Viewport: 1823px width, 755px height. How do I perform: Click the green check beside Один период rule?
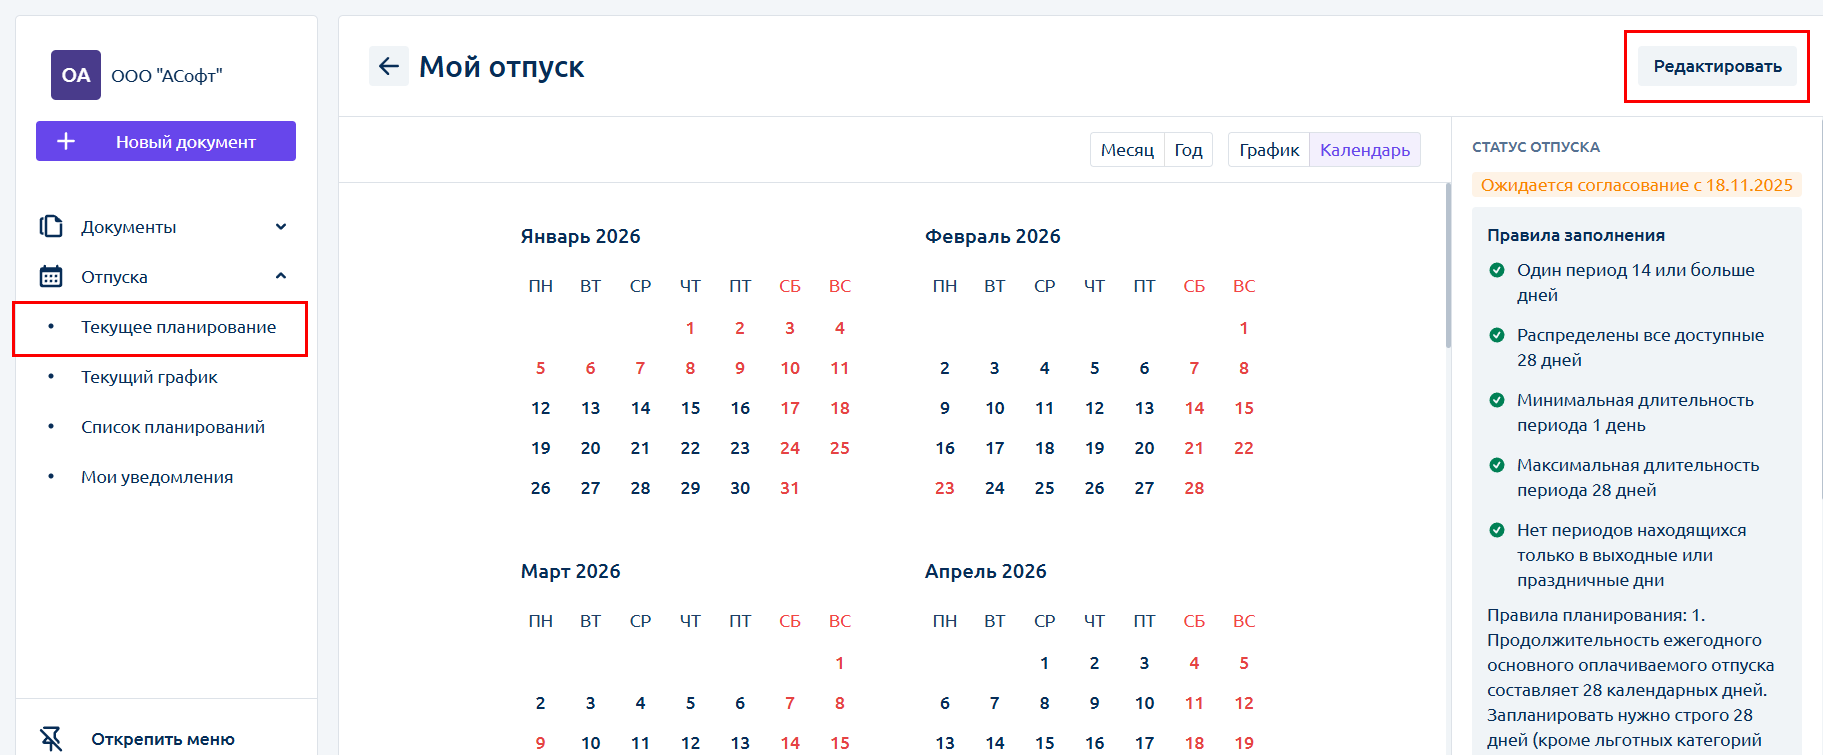[x=1497, y=270]
